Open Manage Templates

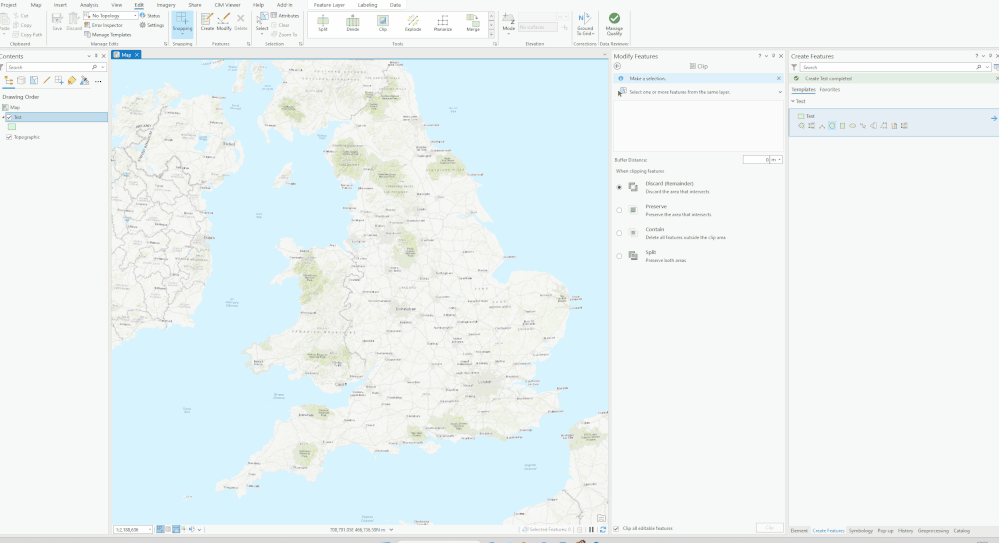point(108,35)
